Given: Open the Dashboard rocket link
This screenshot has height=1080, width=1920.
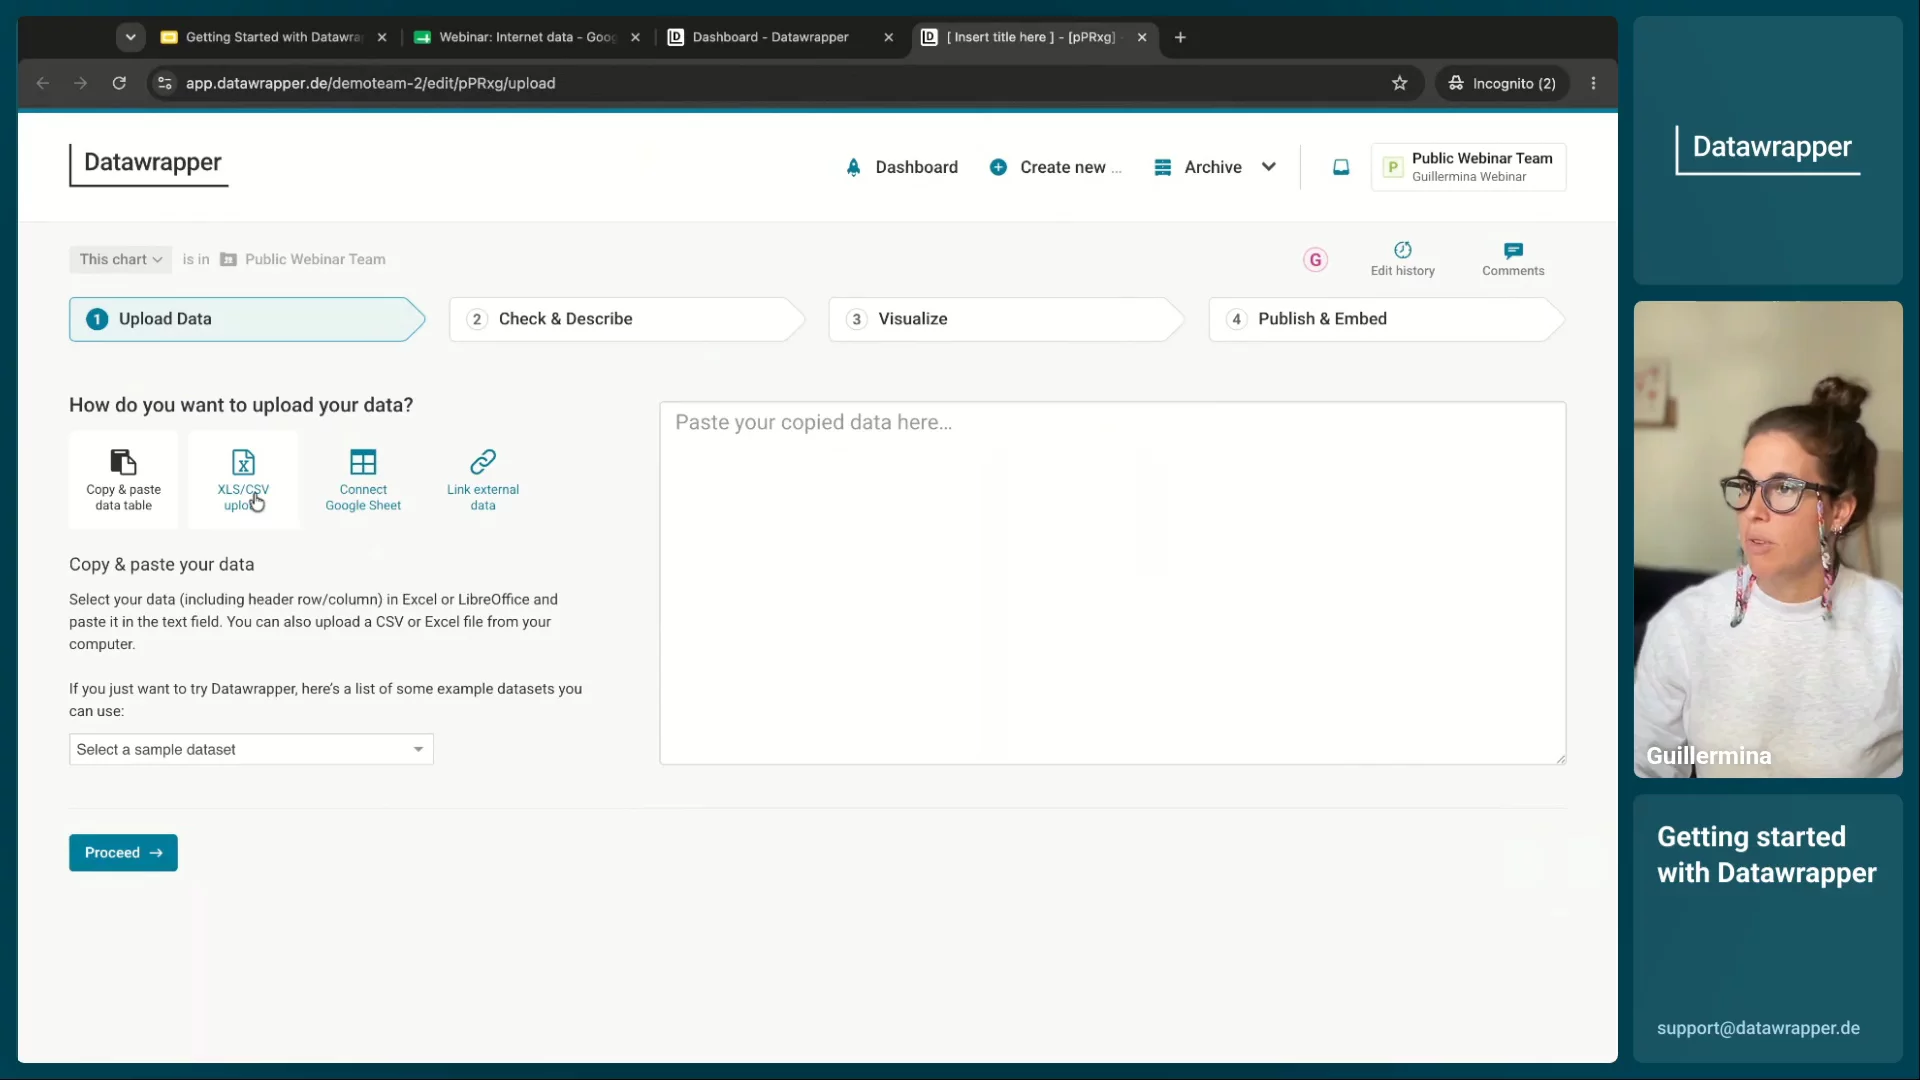Looking at the screenshot, I should point(901,167).
